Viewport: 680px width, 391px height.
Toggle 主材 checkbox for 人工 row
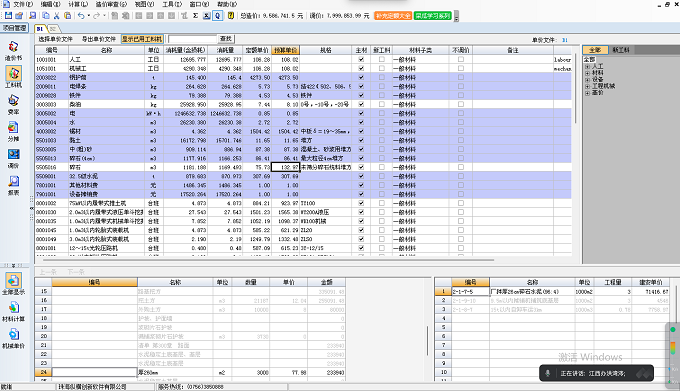[361, 59]
